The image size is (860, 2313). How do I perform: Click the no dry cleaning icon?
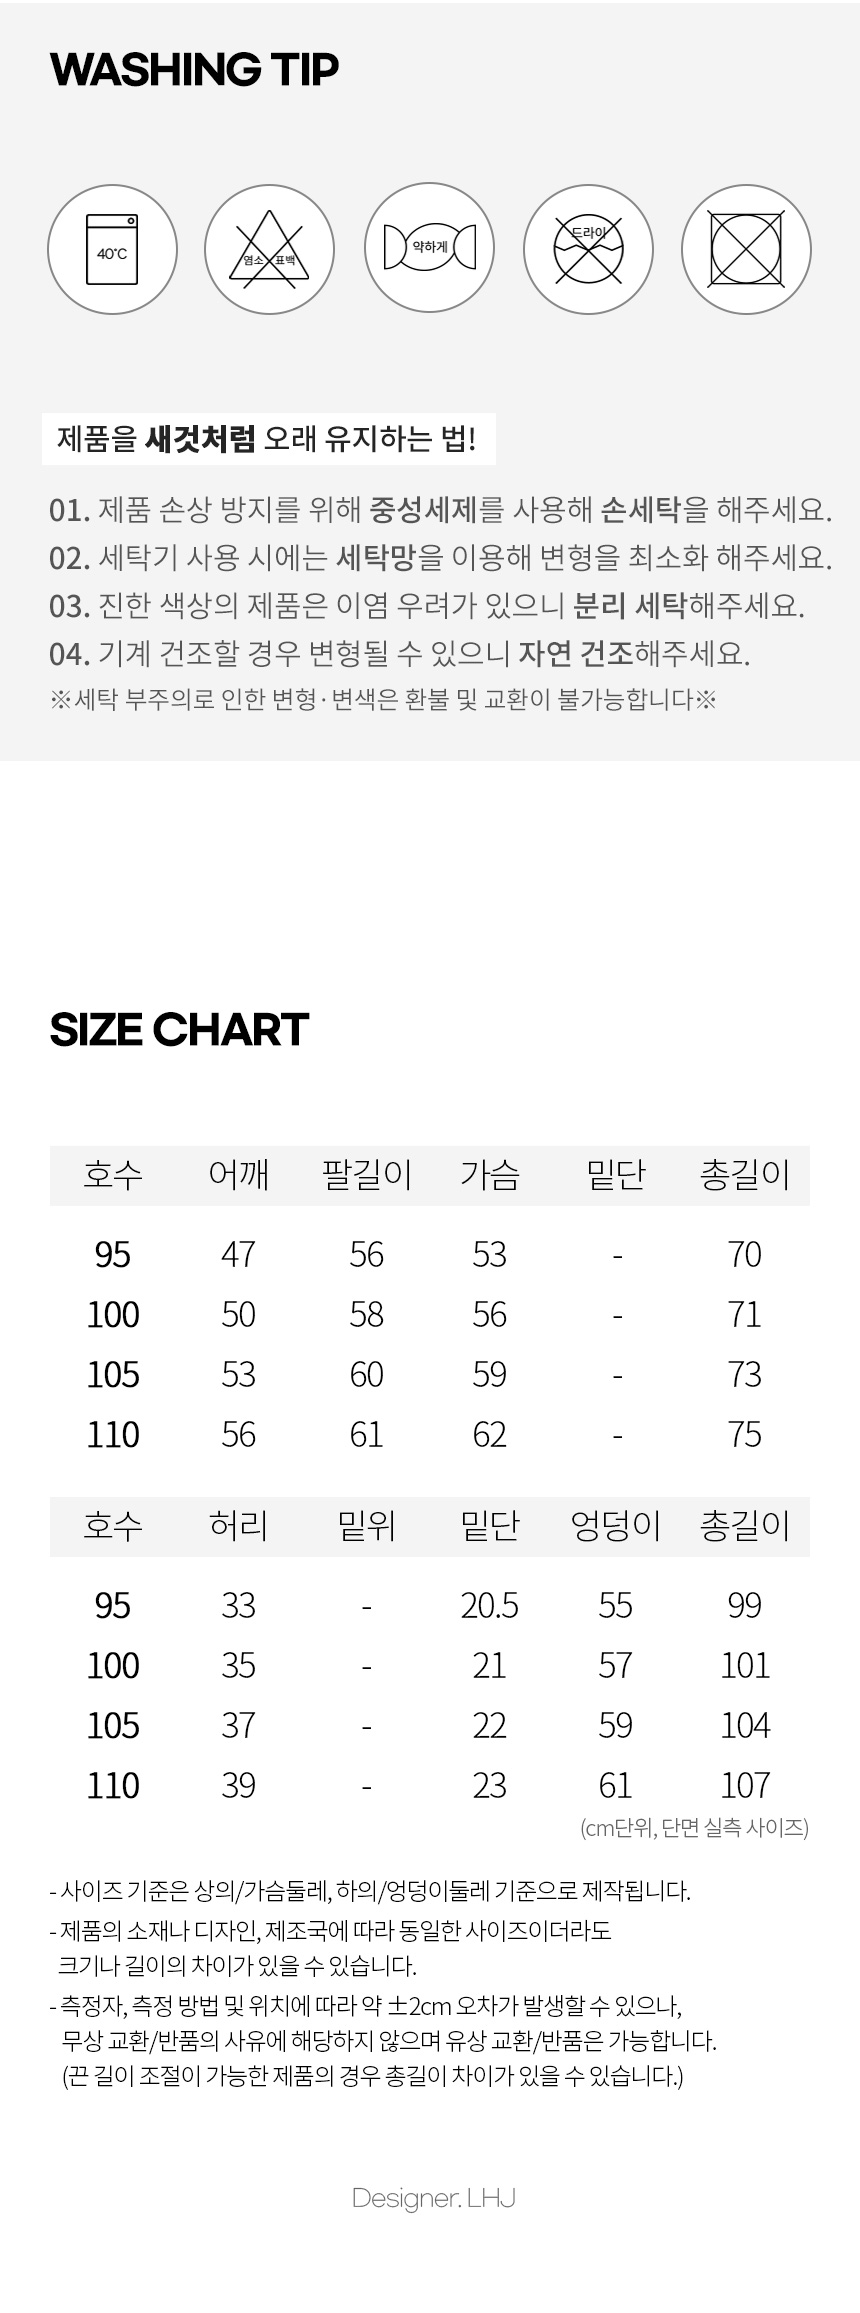click(x=588, y=249)
